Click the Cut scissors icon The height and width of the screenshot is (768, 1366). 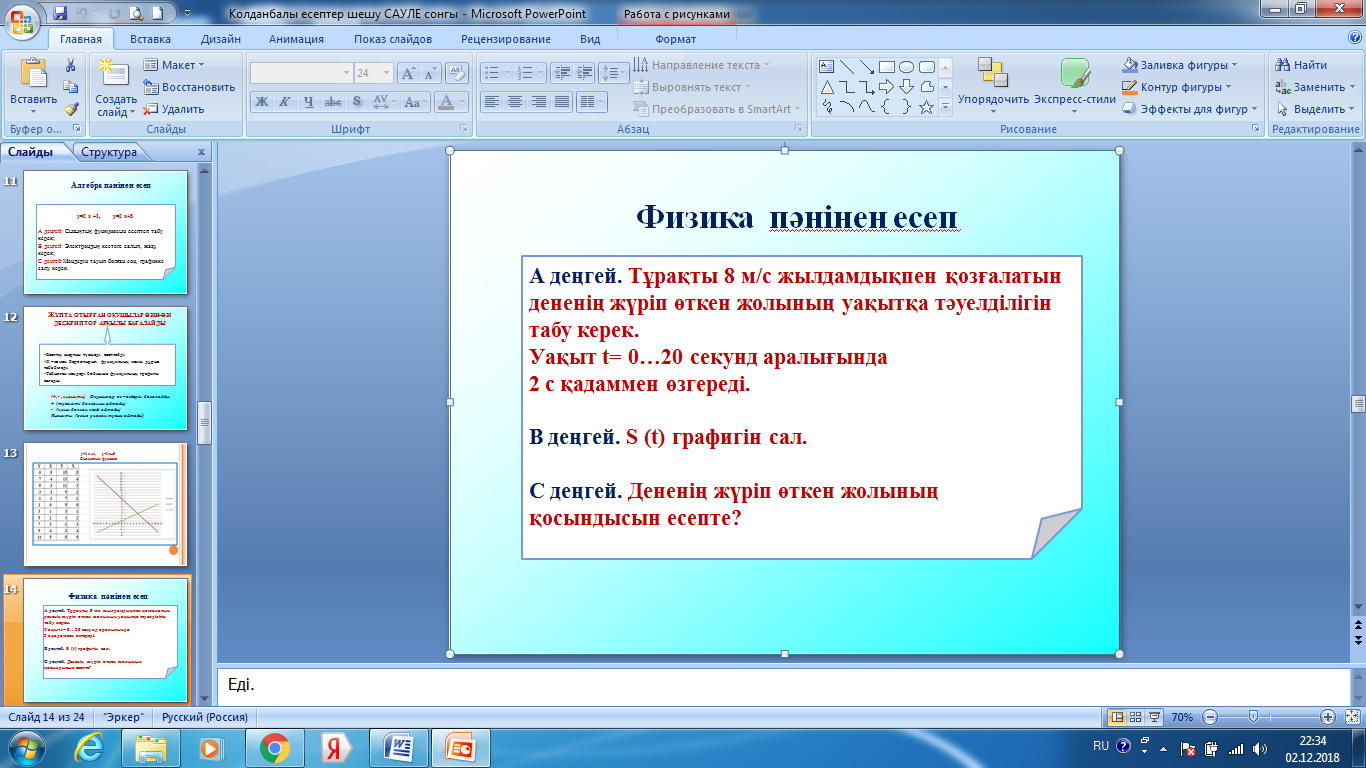coord(71,65)
